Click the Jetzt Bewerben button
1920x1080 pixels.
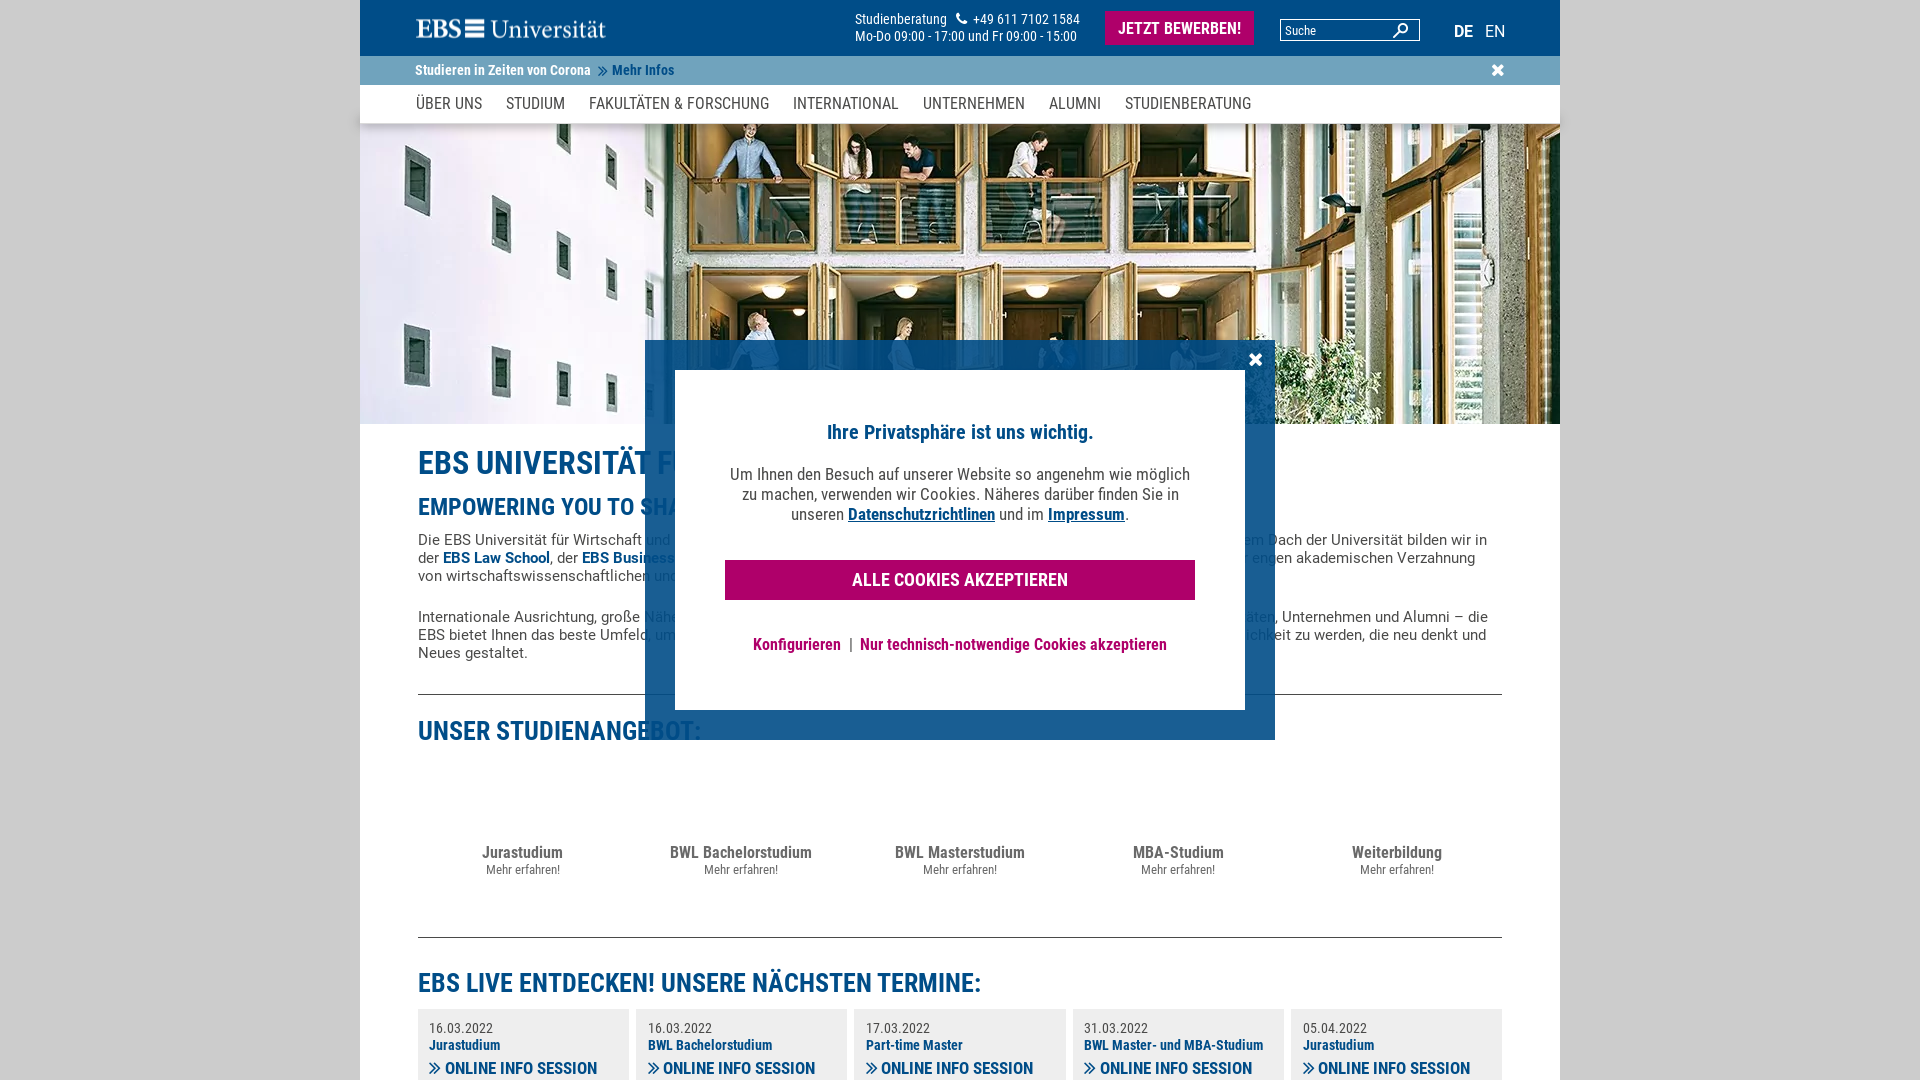click(1179, 29)
